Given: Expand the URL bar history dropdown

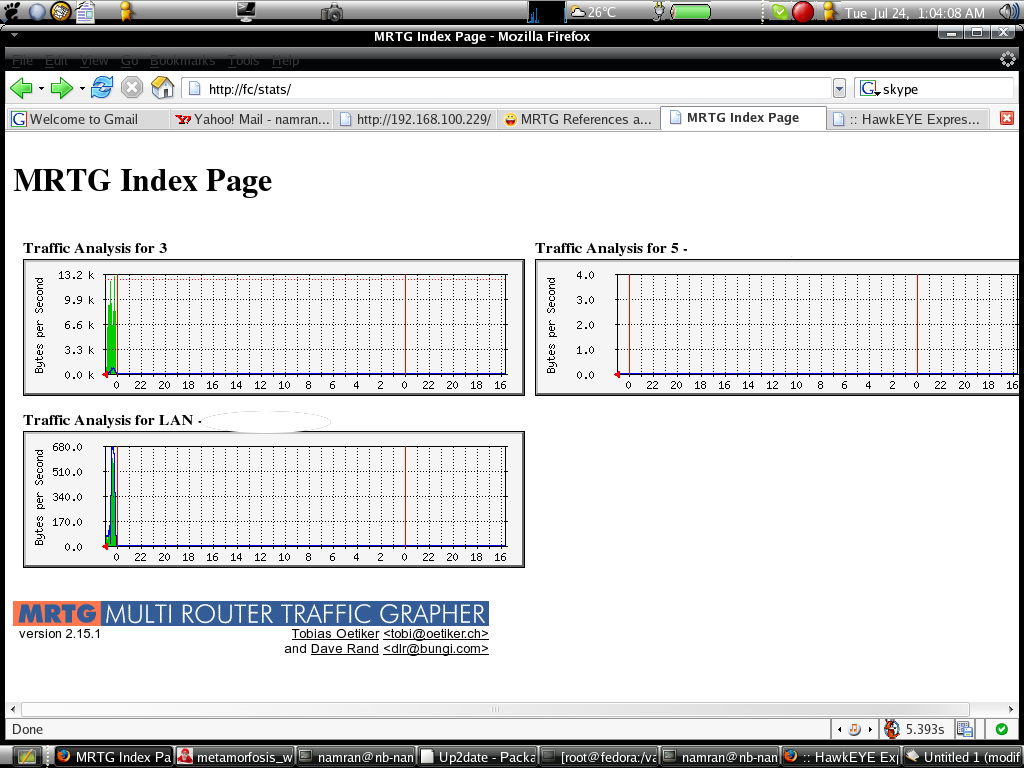Looking at the screenshot, I should (x=839, y=89).
